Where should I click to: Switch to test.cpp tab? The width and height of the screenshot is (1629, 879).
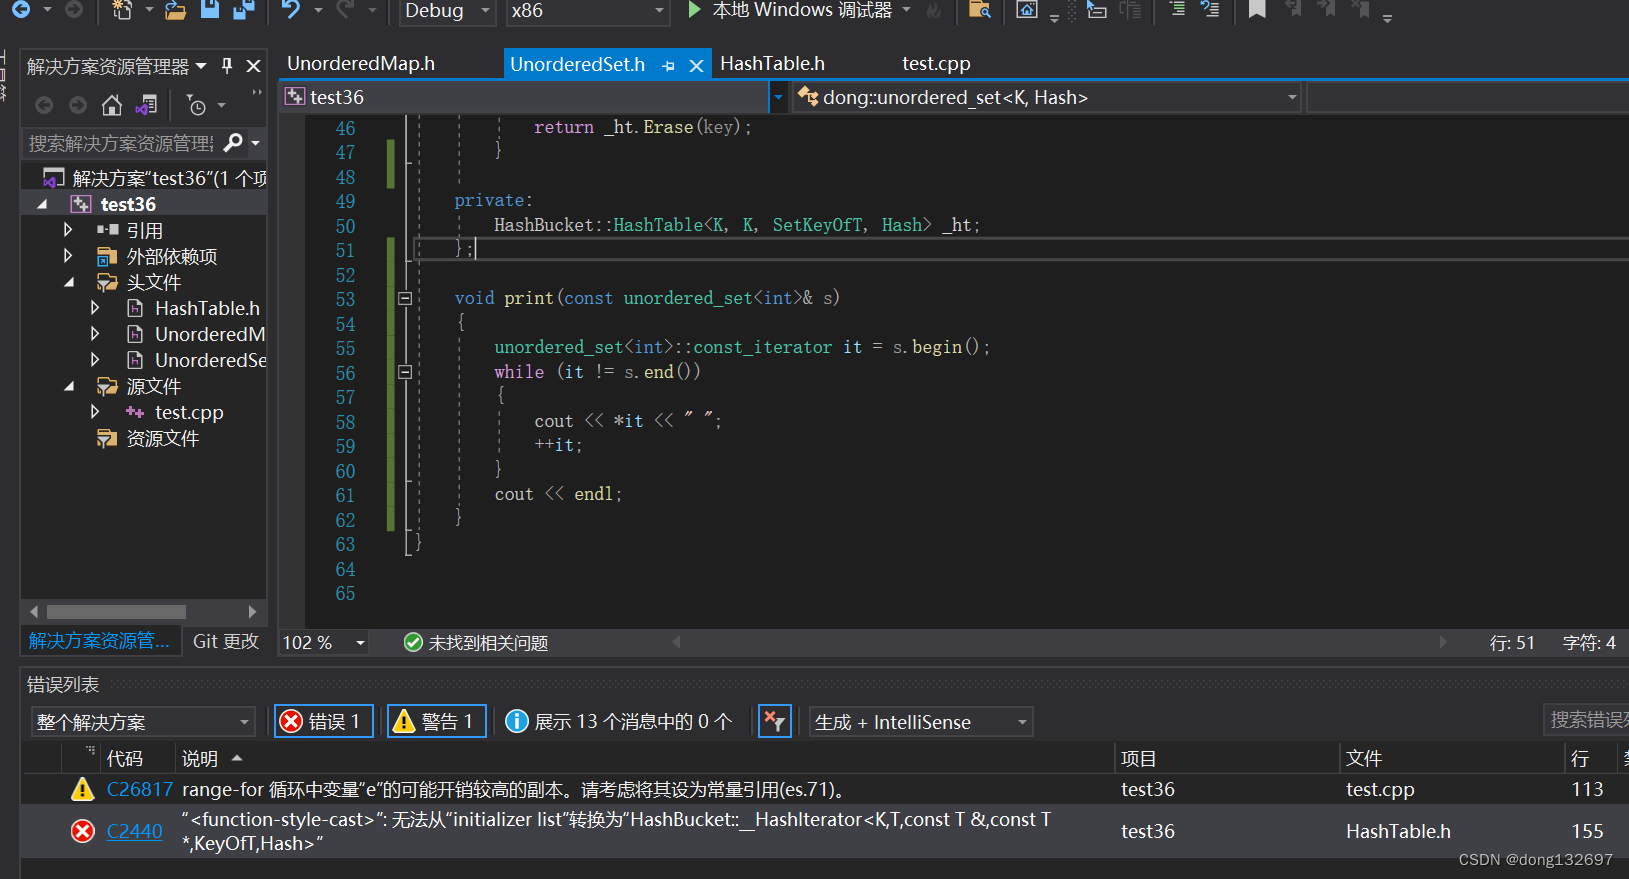(x=936, y=64)
